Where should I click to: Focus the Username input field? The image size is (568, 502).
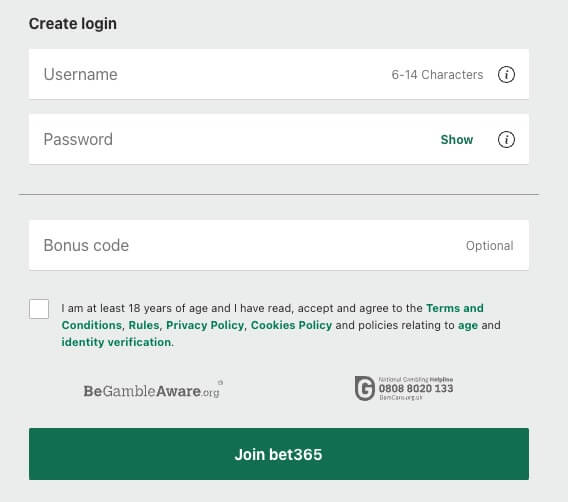tap(279, 74)
